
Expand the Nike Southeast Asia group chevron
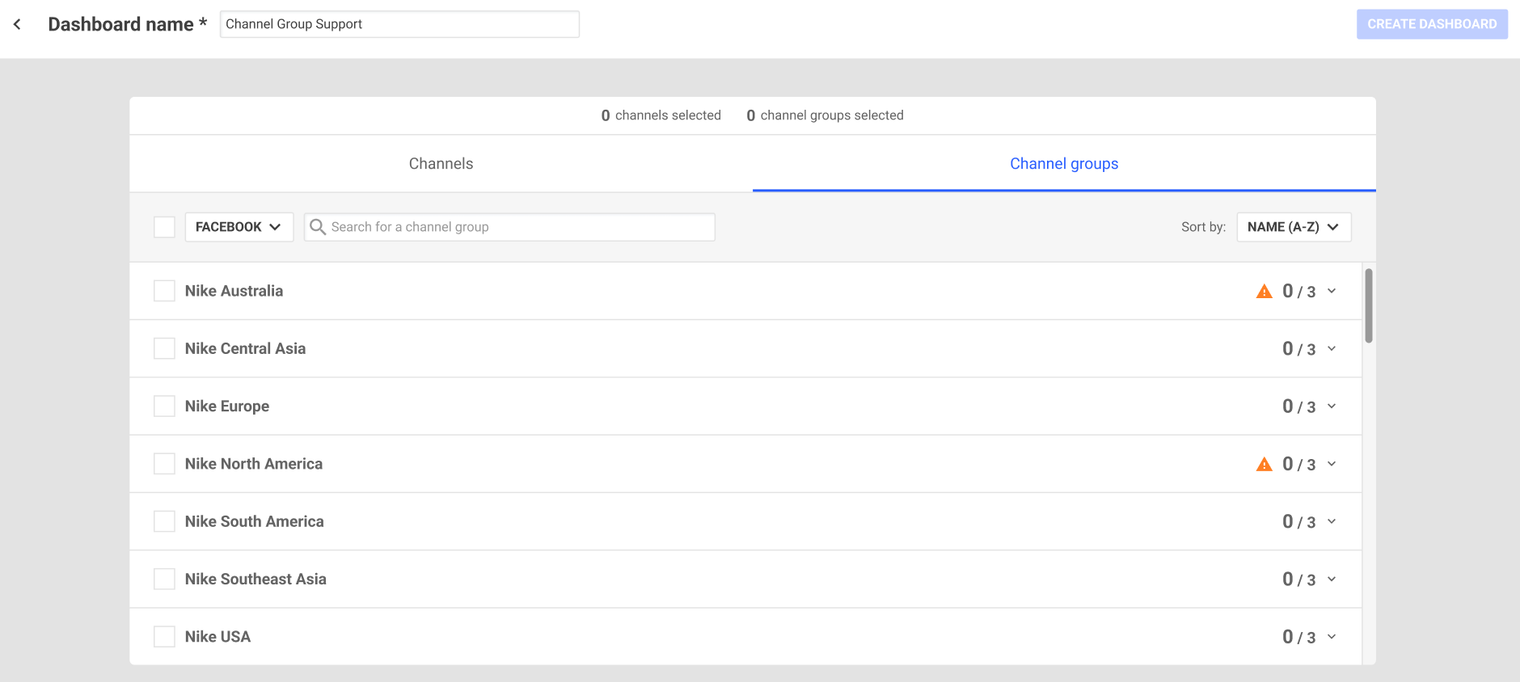(1332, 579)
